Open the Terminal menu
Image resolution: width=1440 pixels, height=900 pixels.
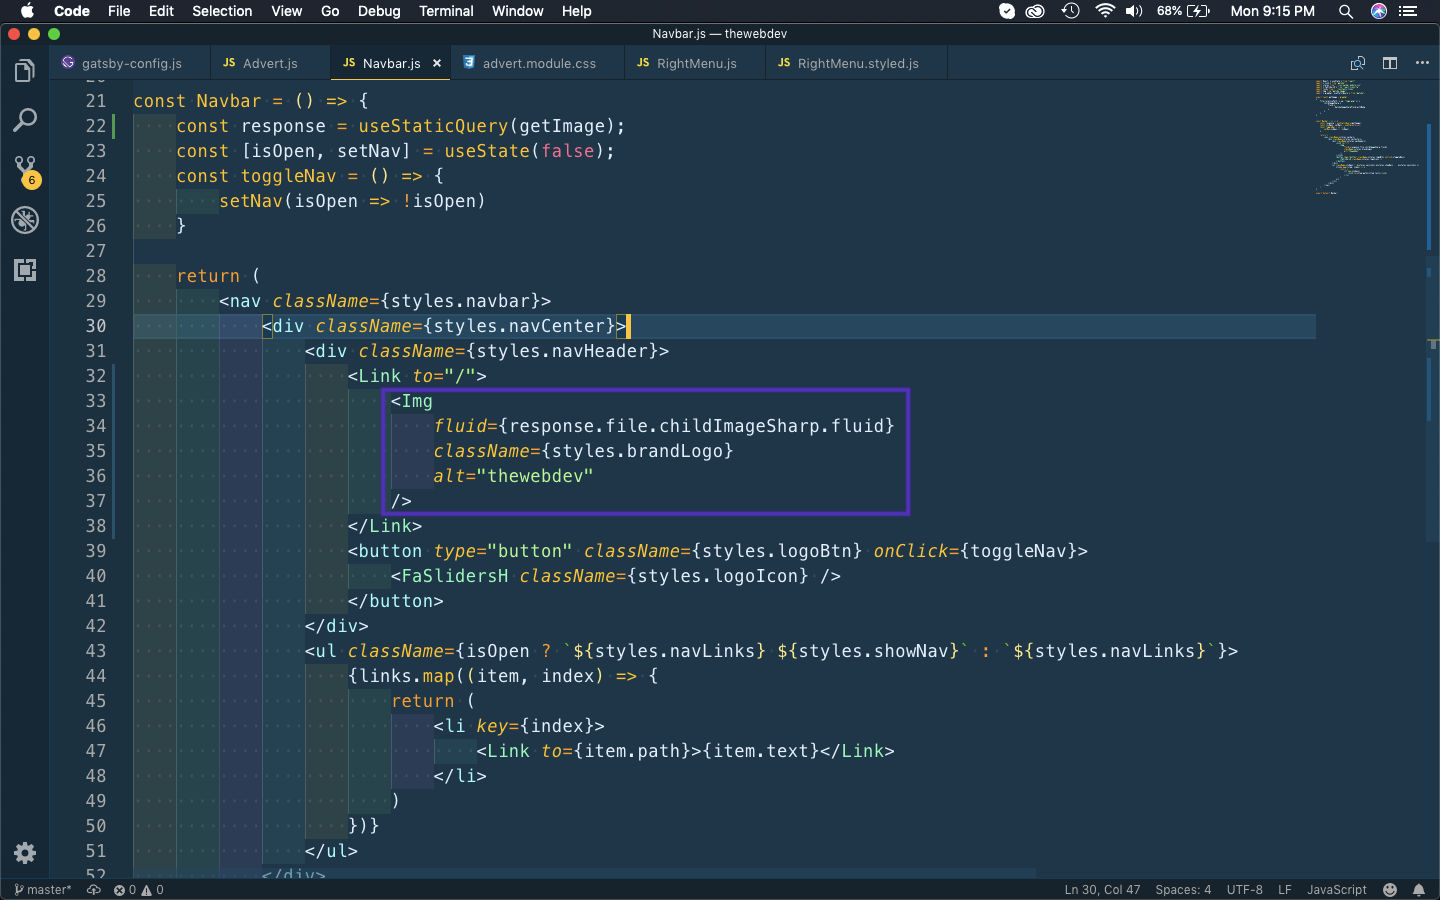(x=446, y=11)
